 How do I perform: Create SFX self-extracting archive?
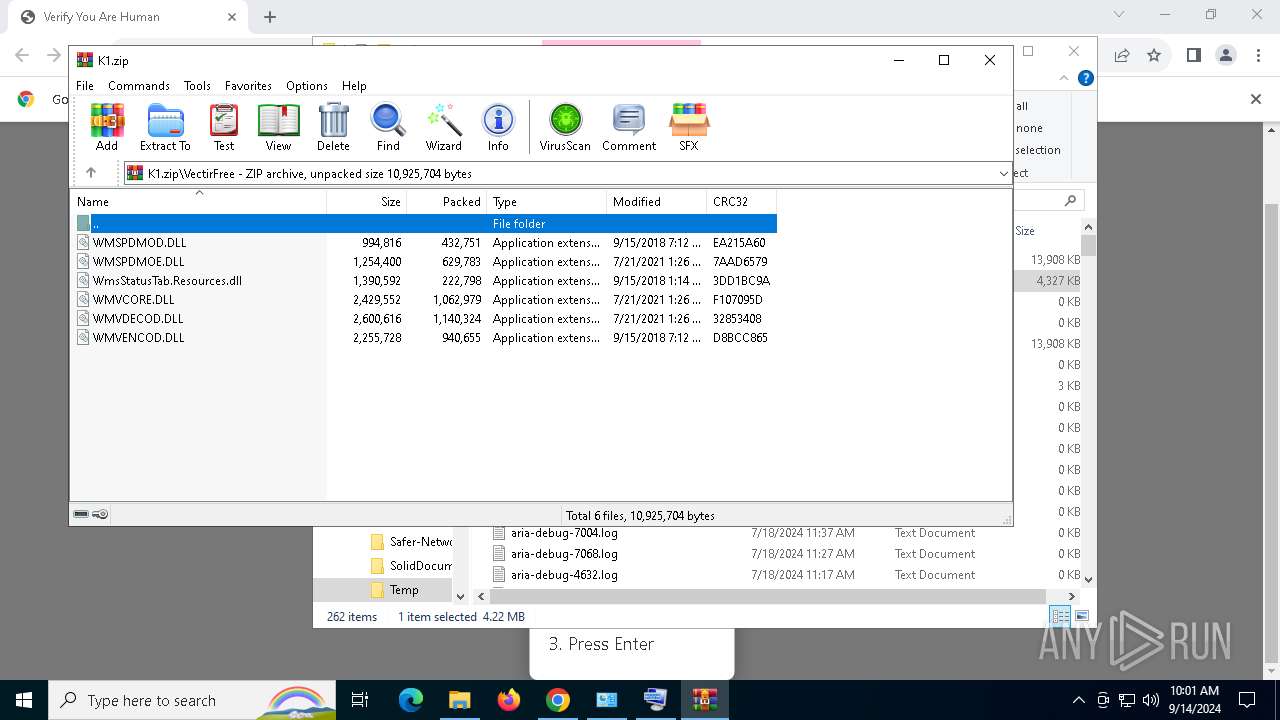click(689, 128)
